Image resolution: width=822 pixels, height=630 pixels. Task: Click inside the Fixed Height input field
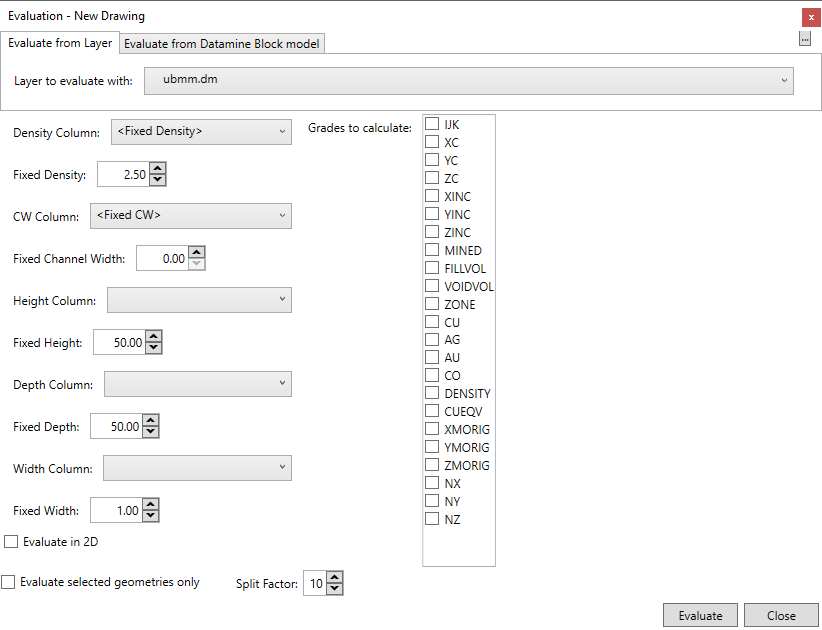coord(118,343)
